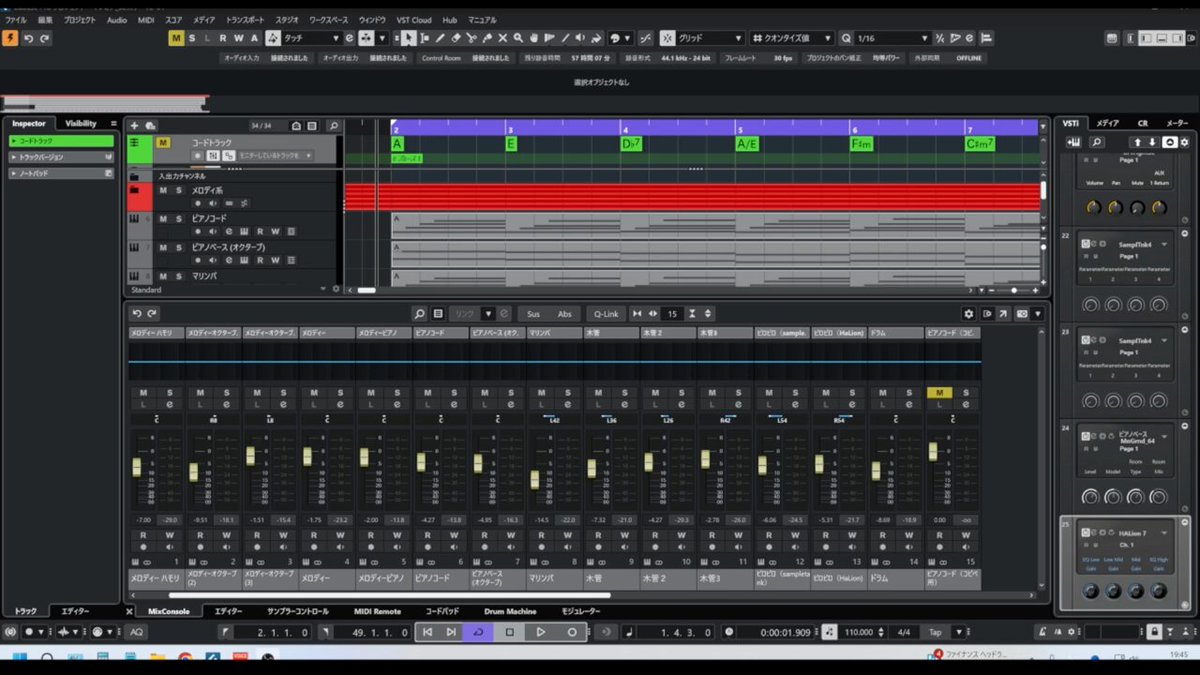This screenshot has width=1200, height=675.
Task: Select the Draw pencil tool
Action: (440, 38)
